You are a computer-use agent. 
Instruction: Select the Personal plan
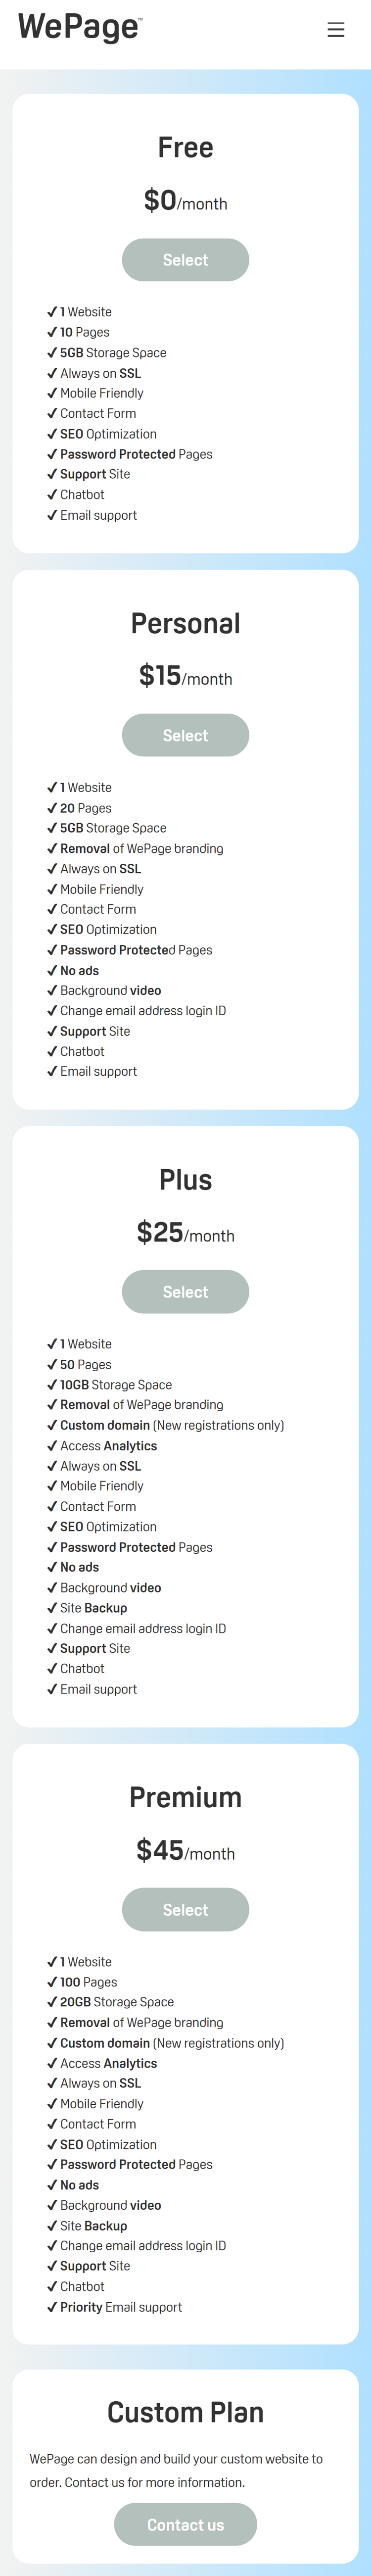[185, 735]
